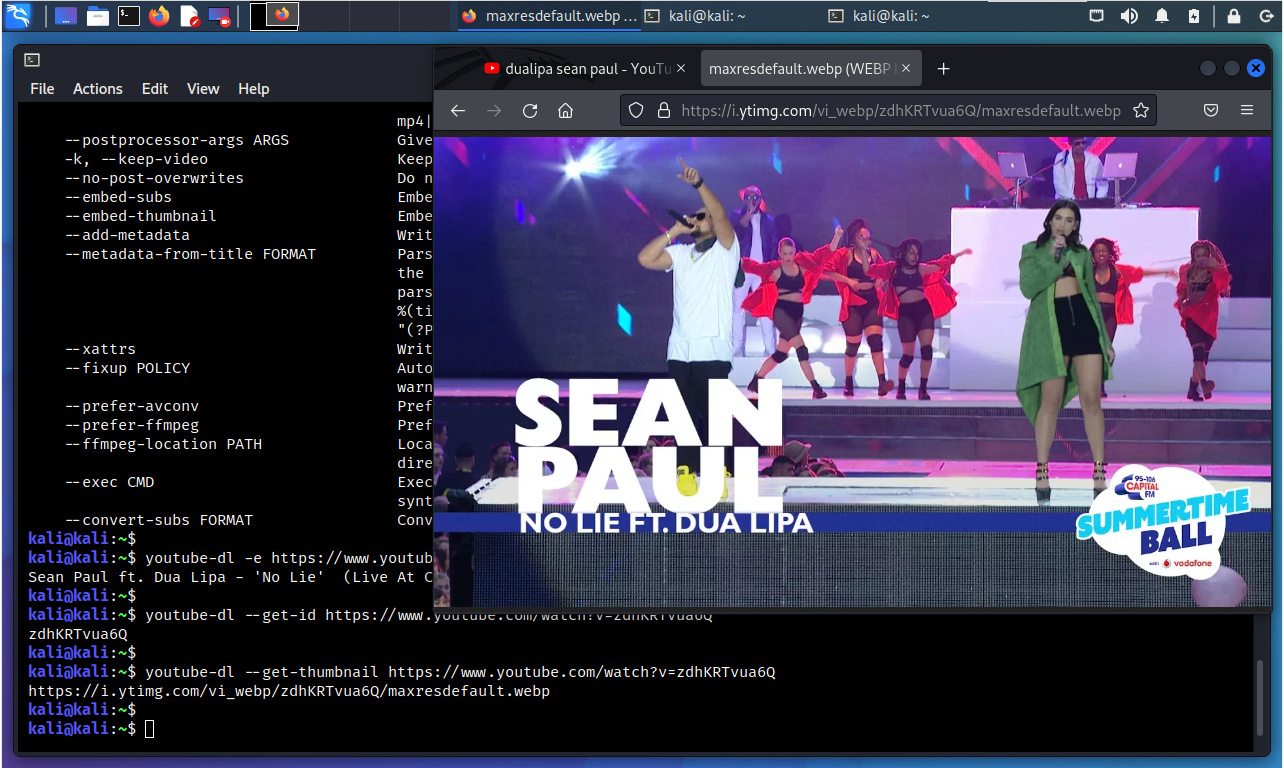Go to Firefox home page

point(566,111)
